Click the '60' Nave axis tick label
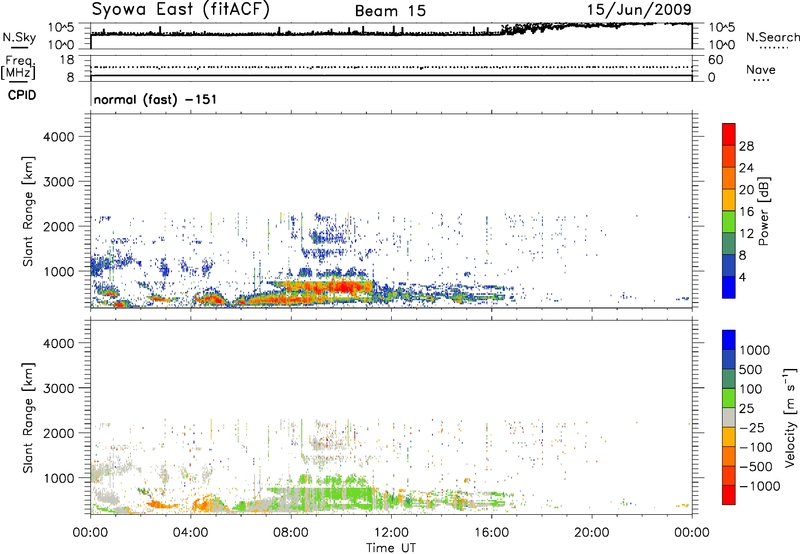 click(715, 60)
